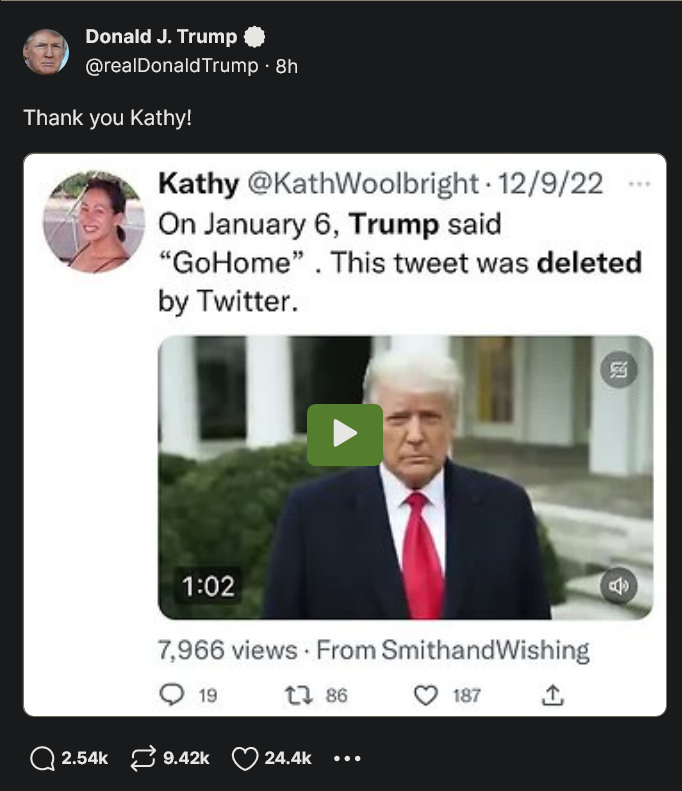Screen dimensions: 682x791
Task: Click the tweet's share upload icon
Action: pos(553,695)
